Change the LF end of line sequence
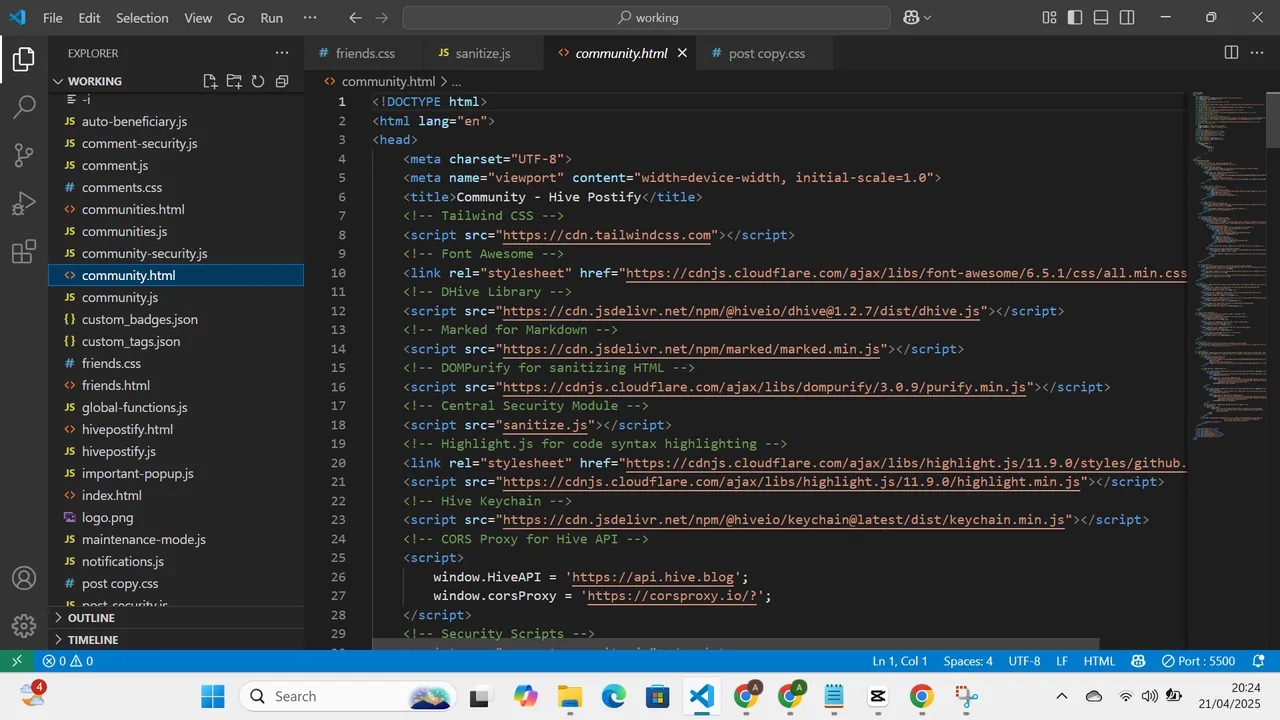The width and height of the screenshot is (1280, 720). pyautogui.click(x=1062, y=661)
